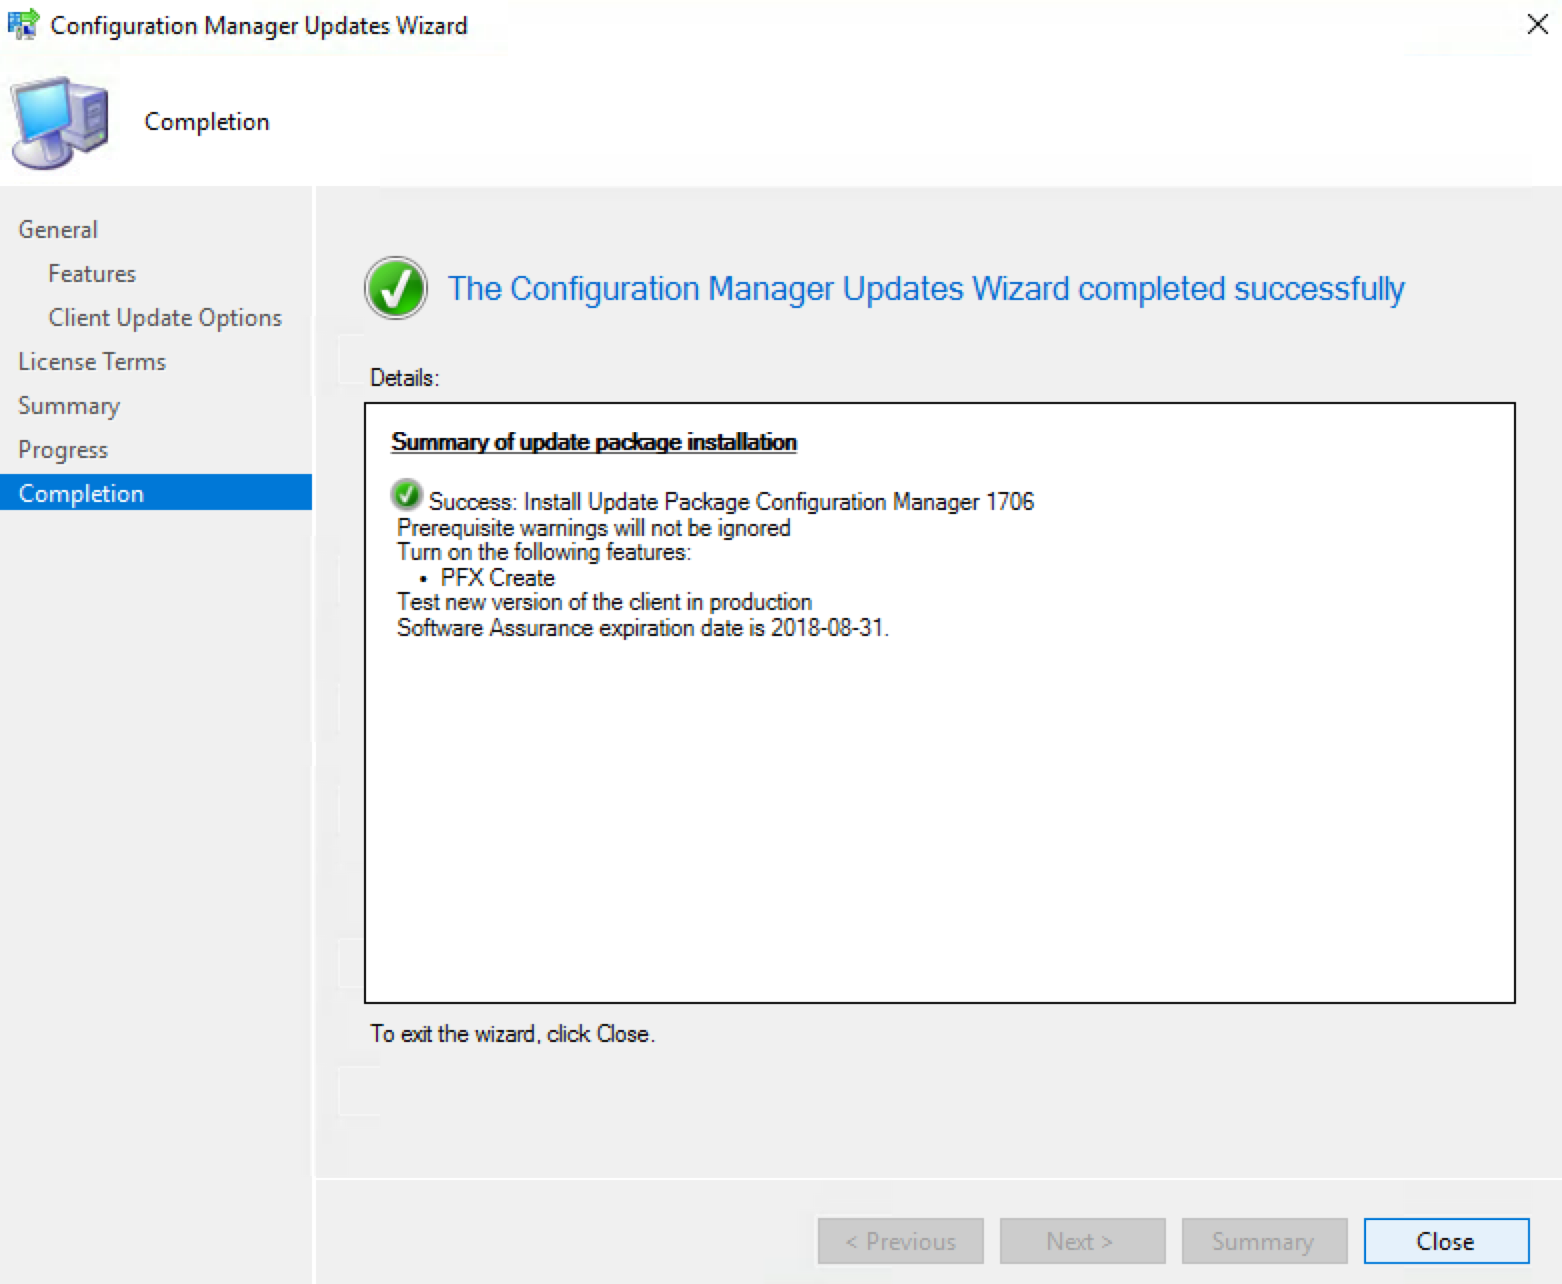The image size is (1562, 1284).
Task: Click the Close button to exit the wizard
Action: click(x=1446, y=1241)
